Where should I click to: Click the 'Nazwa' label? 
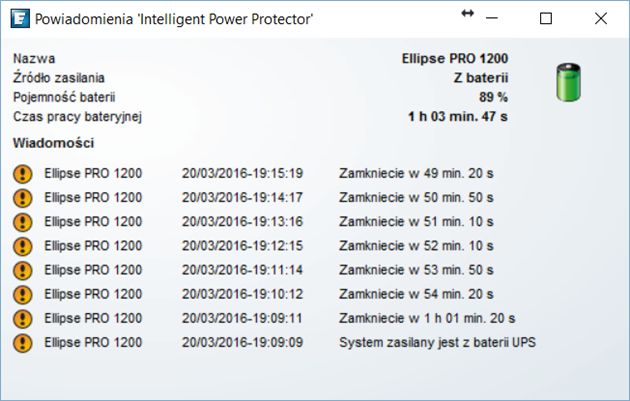click(34, 59)
